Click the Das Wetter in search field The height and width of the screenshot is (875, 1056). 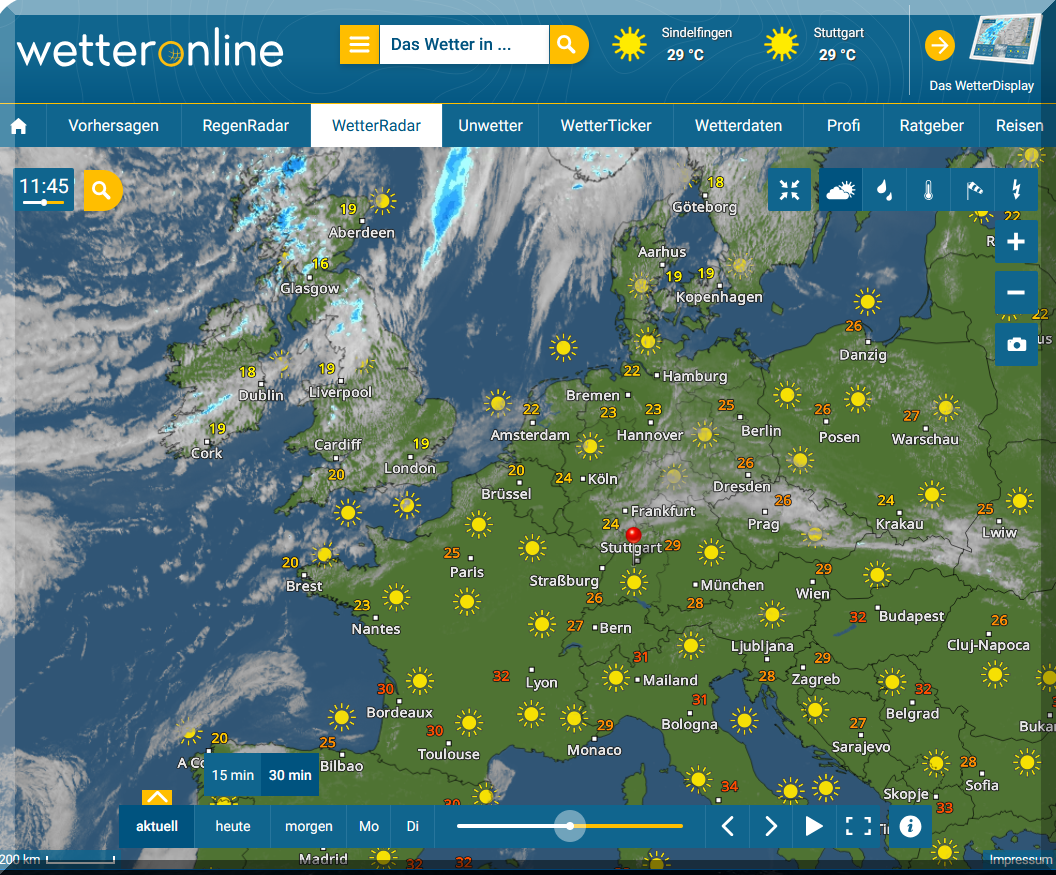coord(463,45)
